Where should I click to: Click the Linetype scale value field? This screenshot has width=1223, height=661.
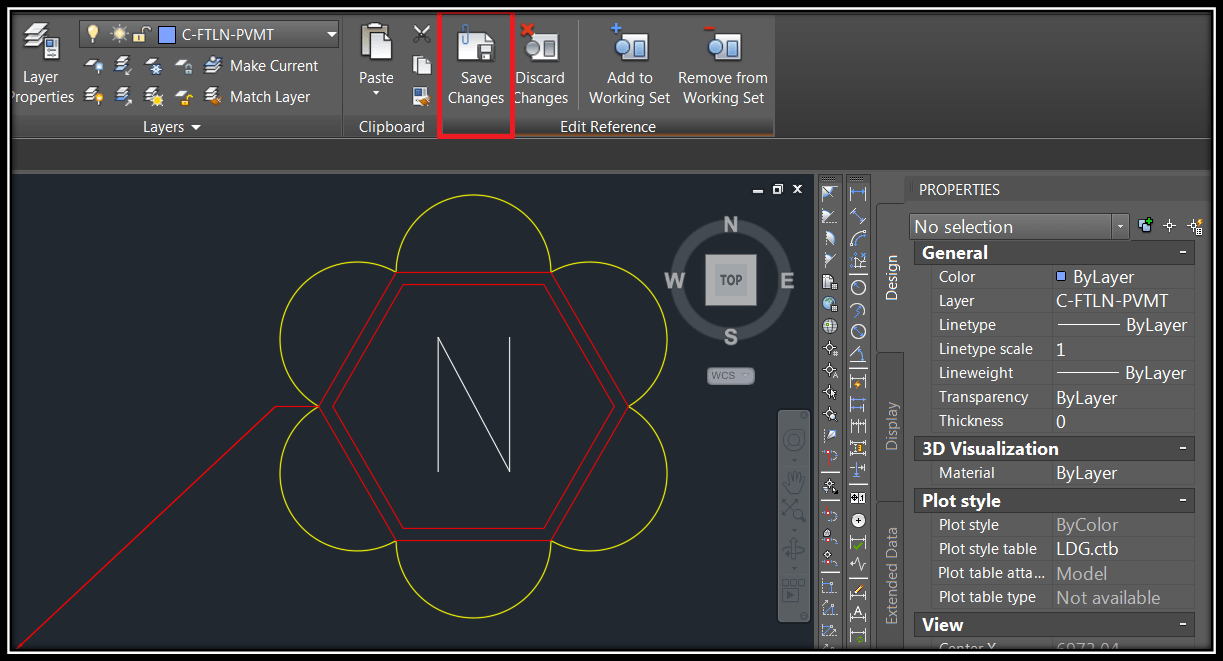1123,349
